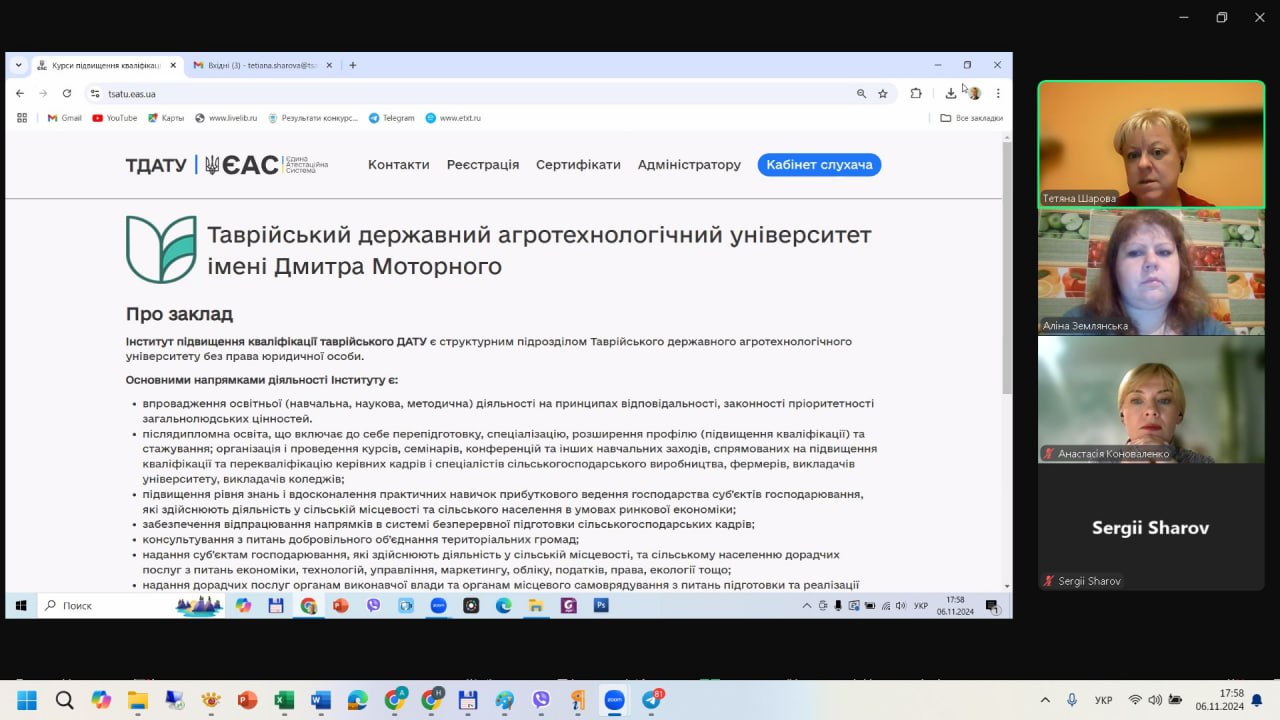Image resolution: width=1280 pixels, height=720 pixels.
Task: Click the webpage vertical scrollbar thumb
Action: (1007, 267)
